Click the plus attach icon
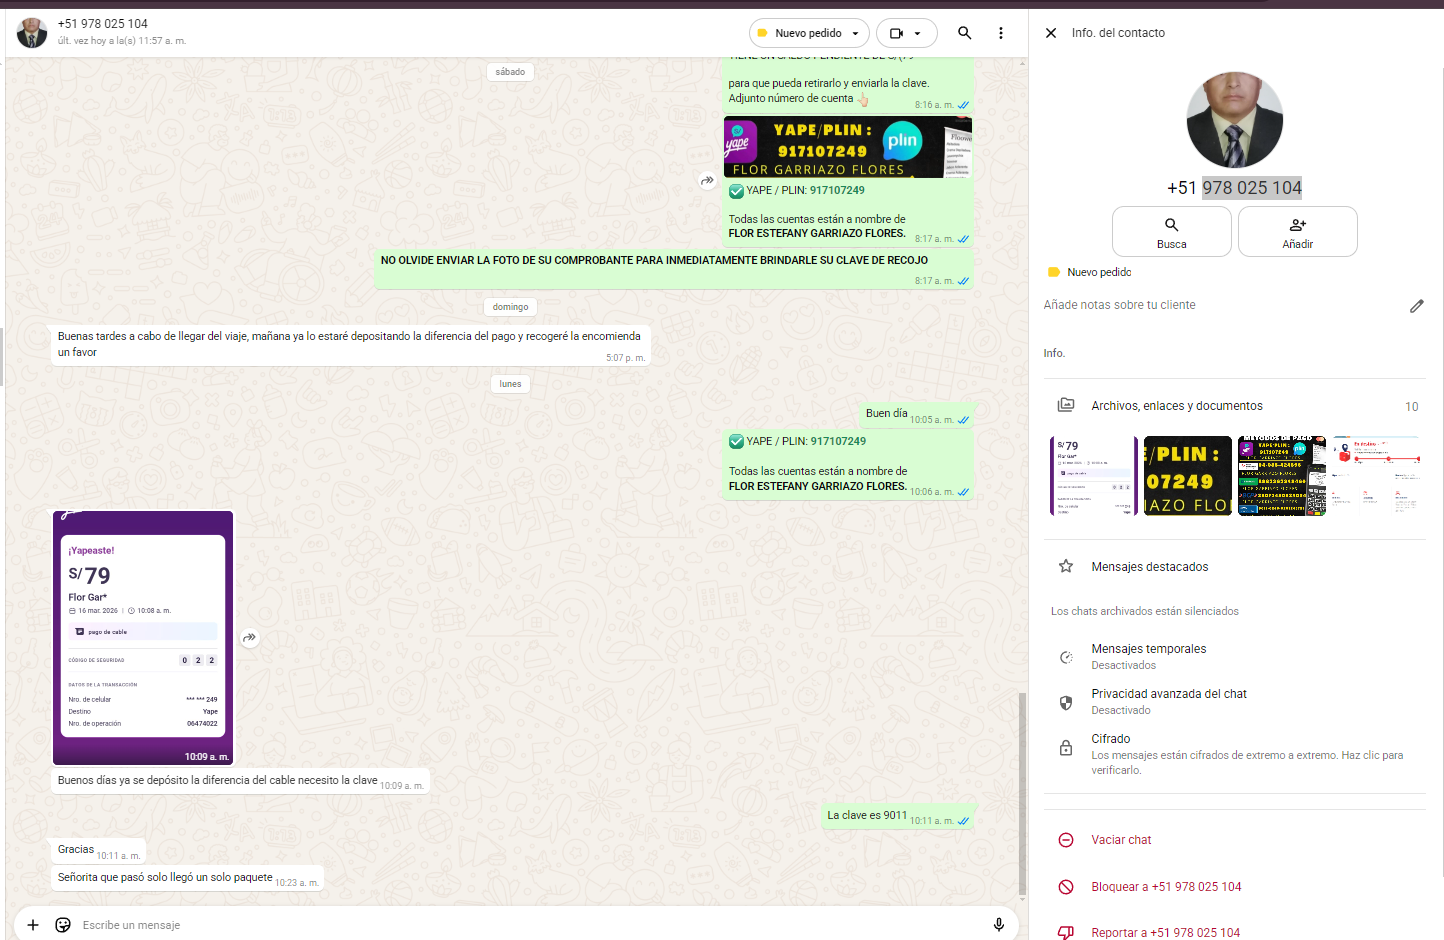The height and width of the screenshot is (940, 1444). (33, 925)
